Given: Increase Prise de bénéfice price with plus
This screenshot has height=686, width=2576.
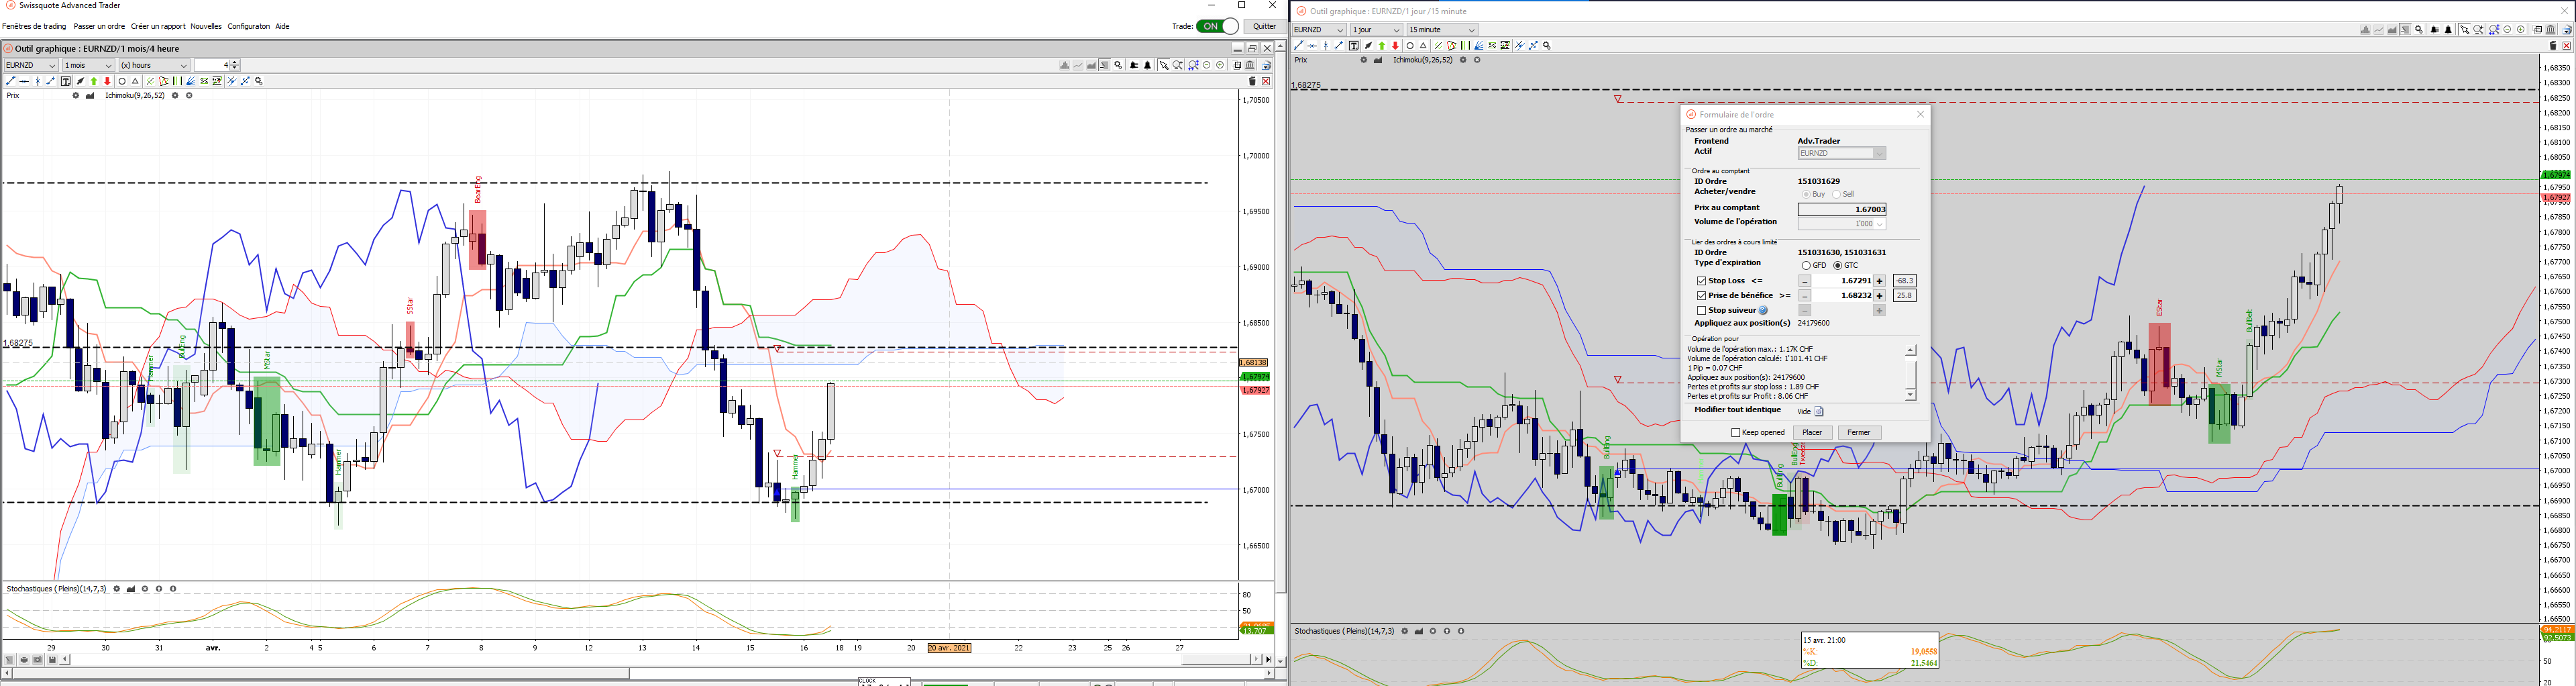Looking at the screenshot, I should (x=1879, y=296).
